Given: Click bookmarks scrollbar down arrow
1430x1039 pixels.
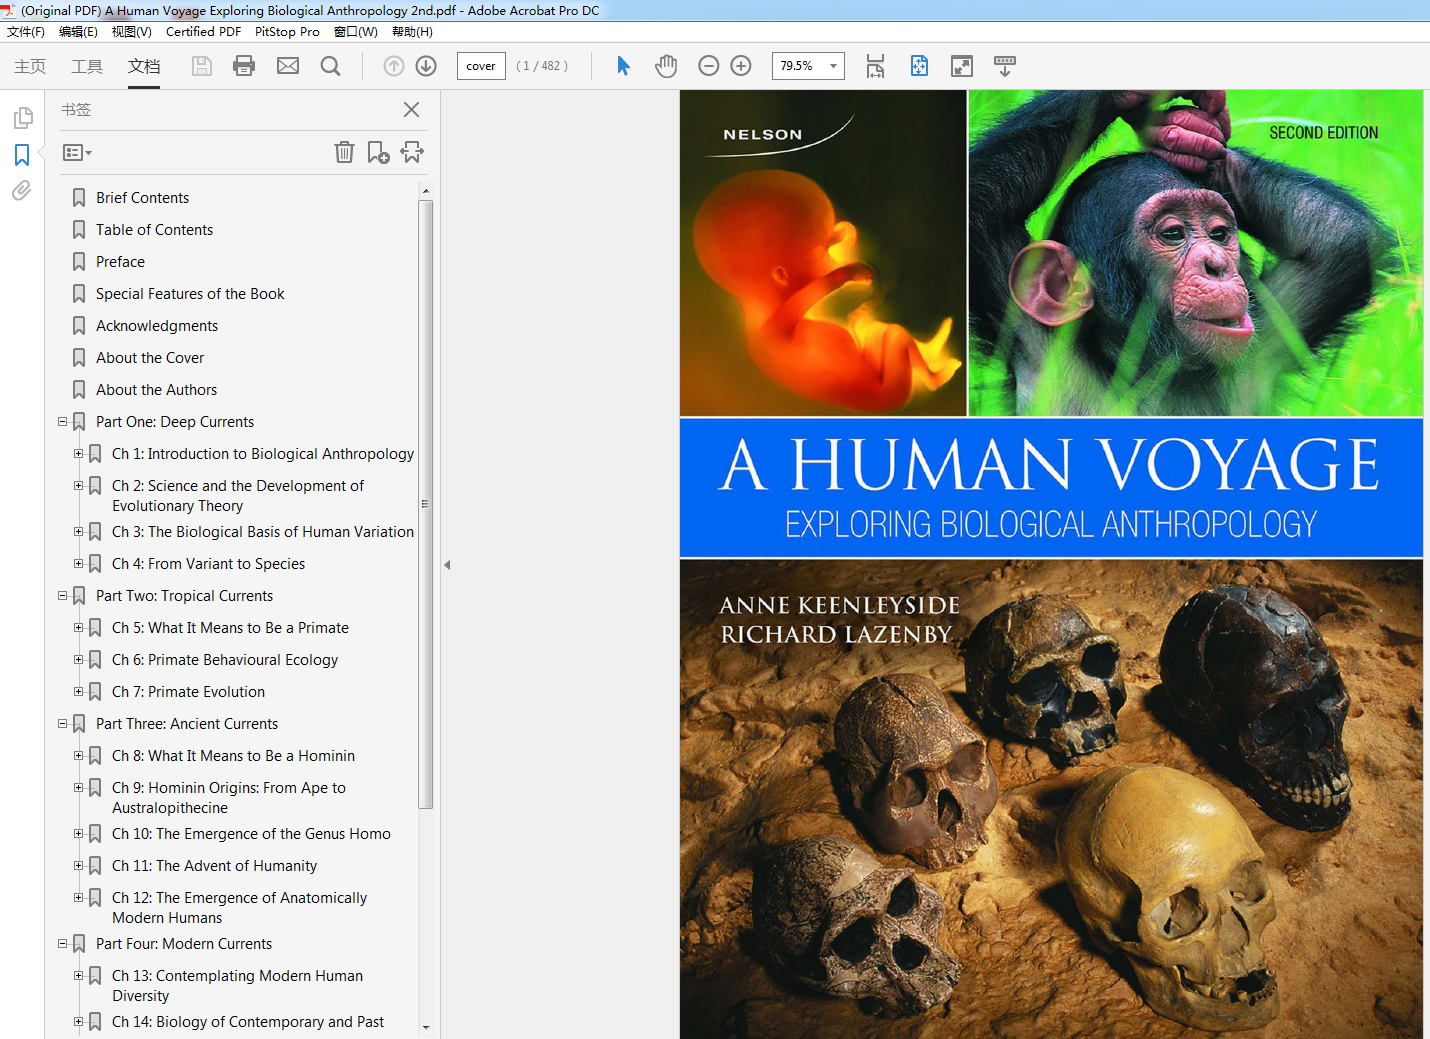Looking at the screenshot, I should pos(426,1027).
